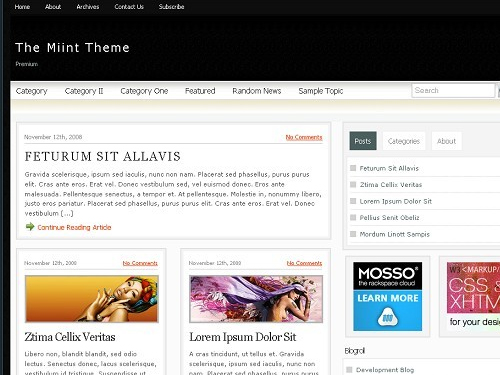Open No Comments link on Feturum Sit Allavis
Screen dimensions: 500x375
click(x=304, y=137)
